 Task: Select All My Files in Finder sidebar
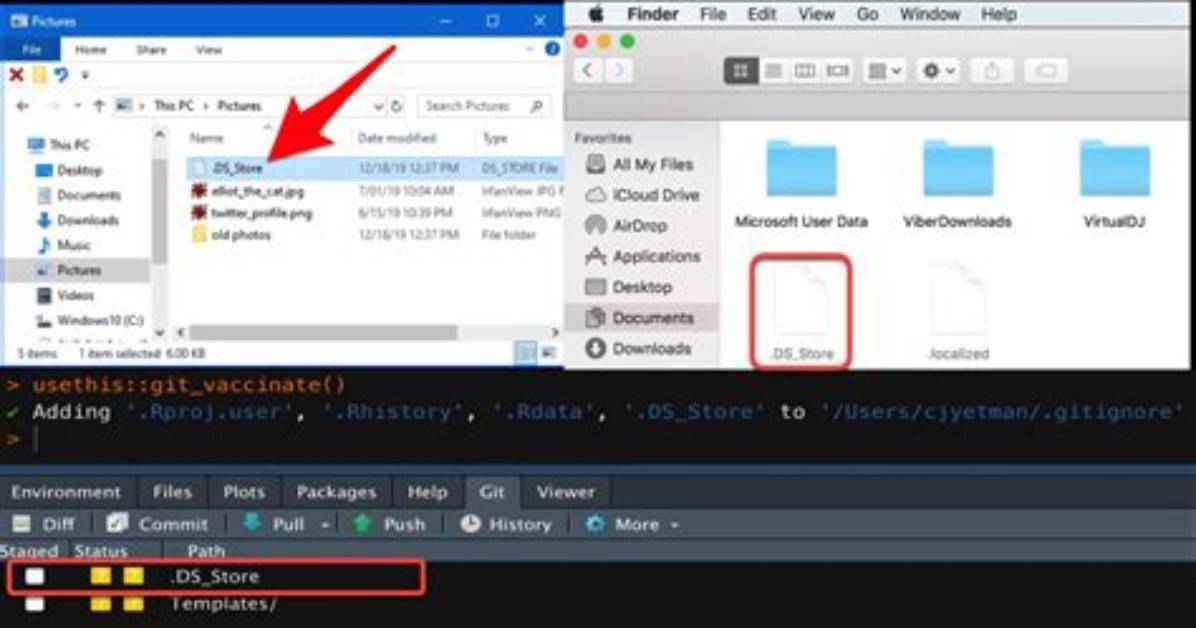641,164
